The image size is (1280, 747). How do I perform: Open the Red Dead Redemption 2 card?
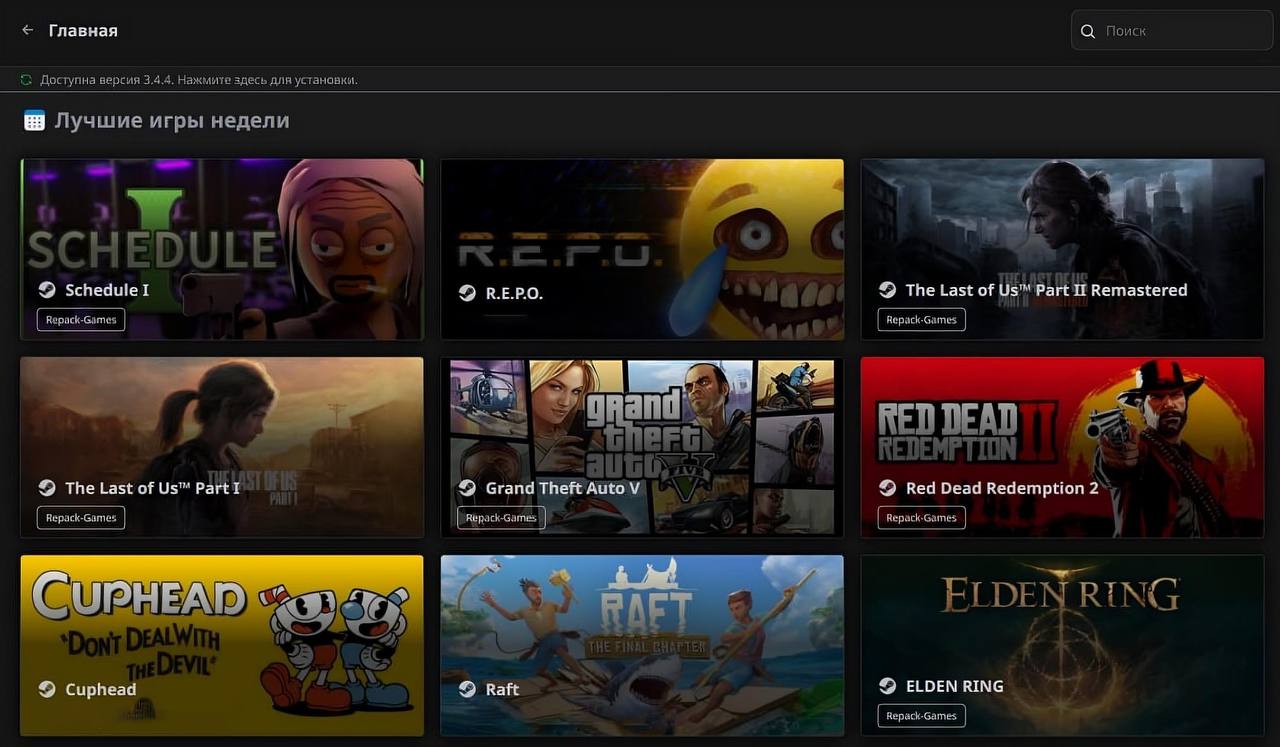[1062, 430]
